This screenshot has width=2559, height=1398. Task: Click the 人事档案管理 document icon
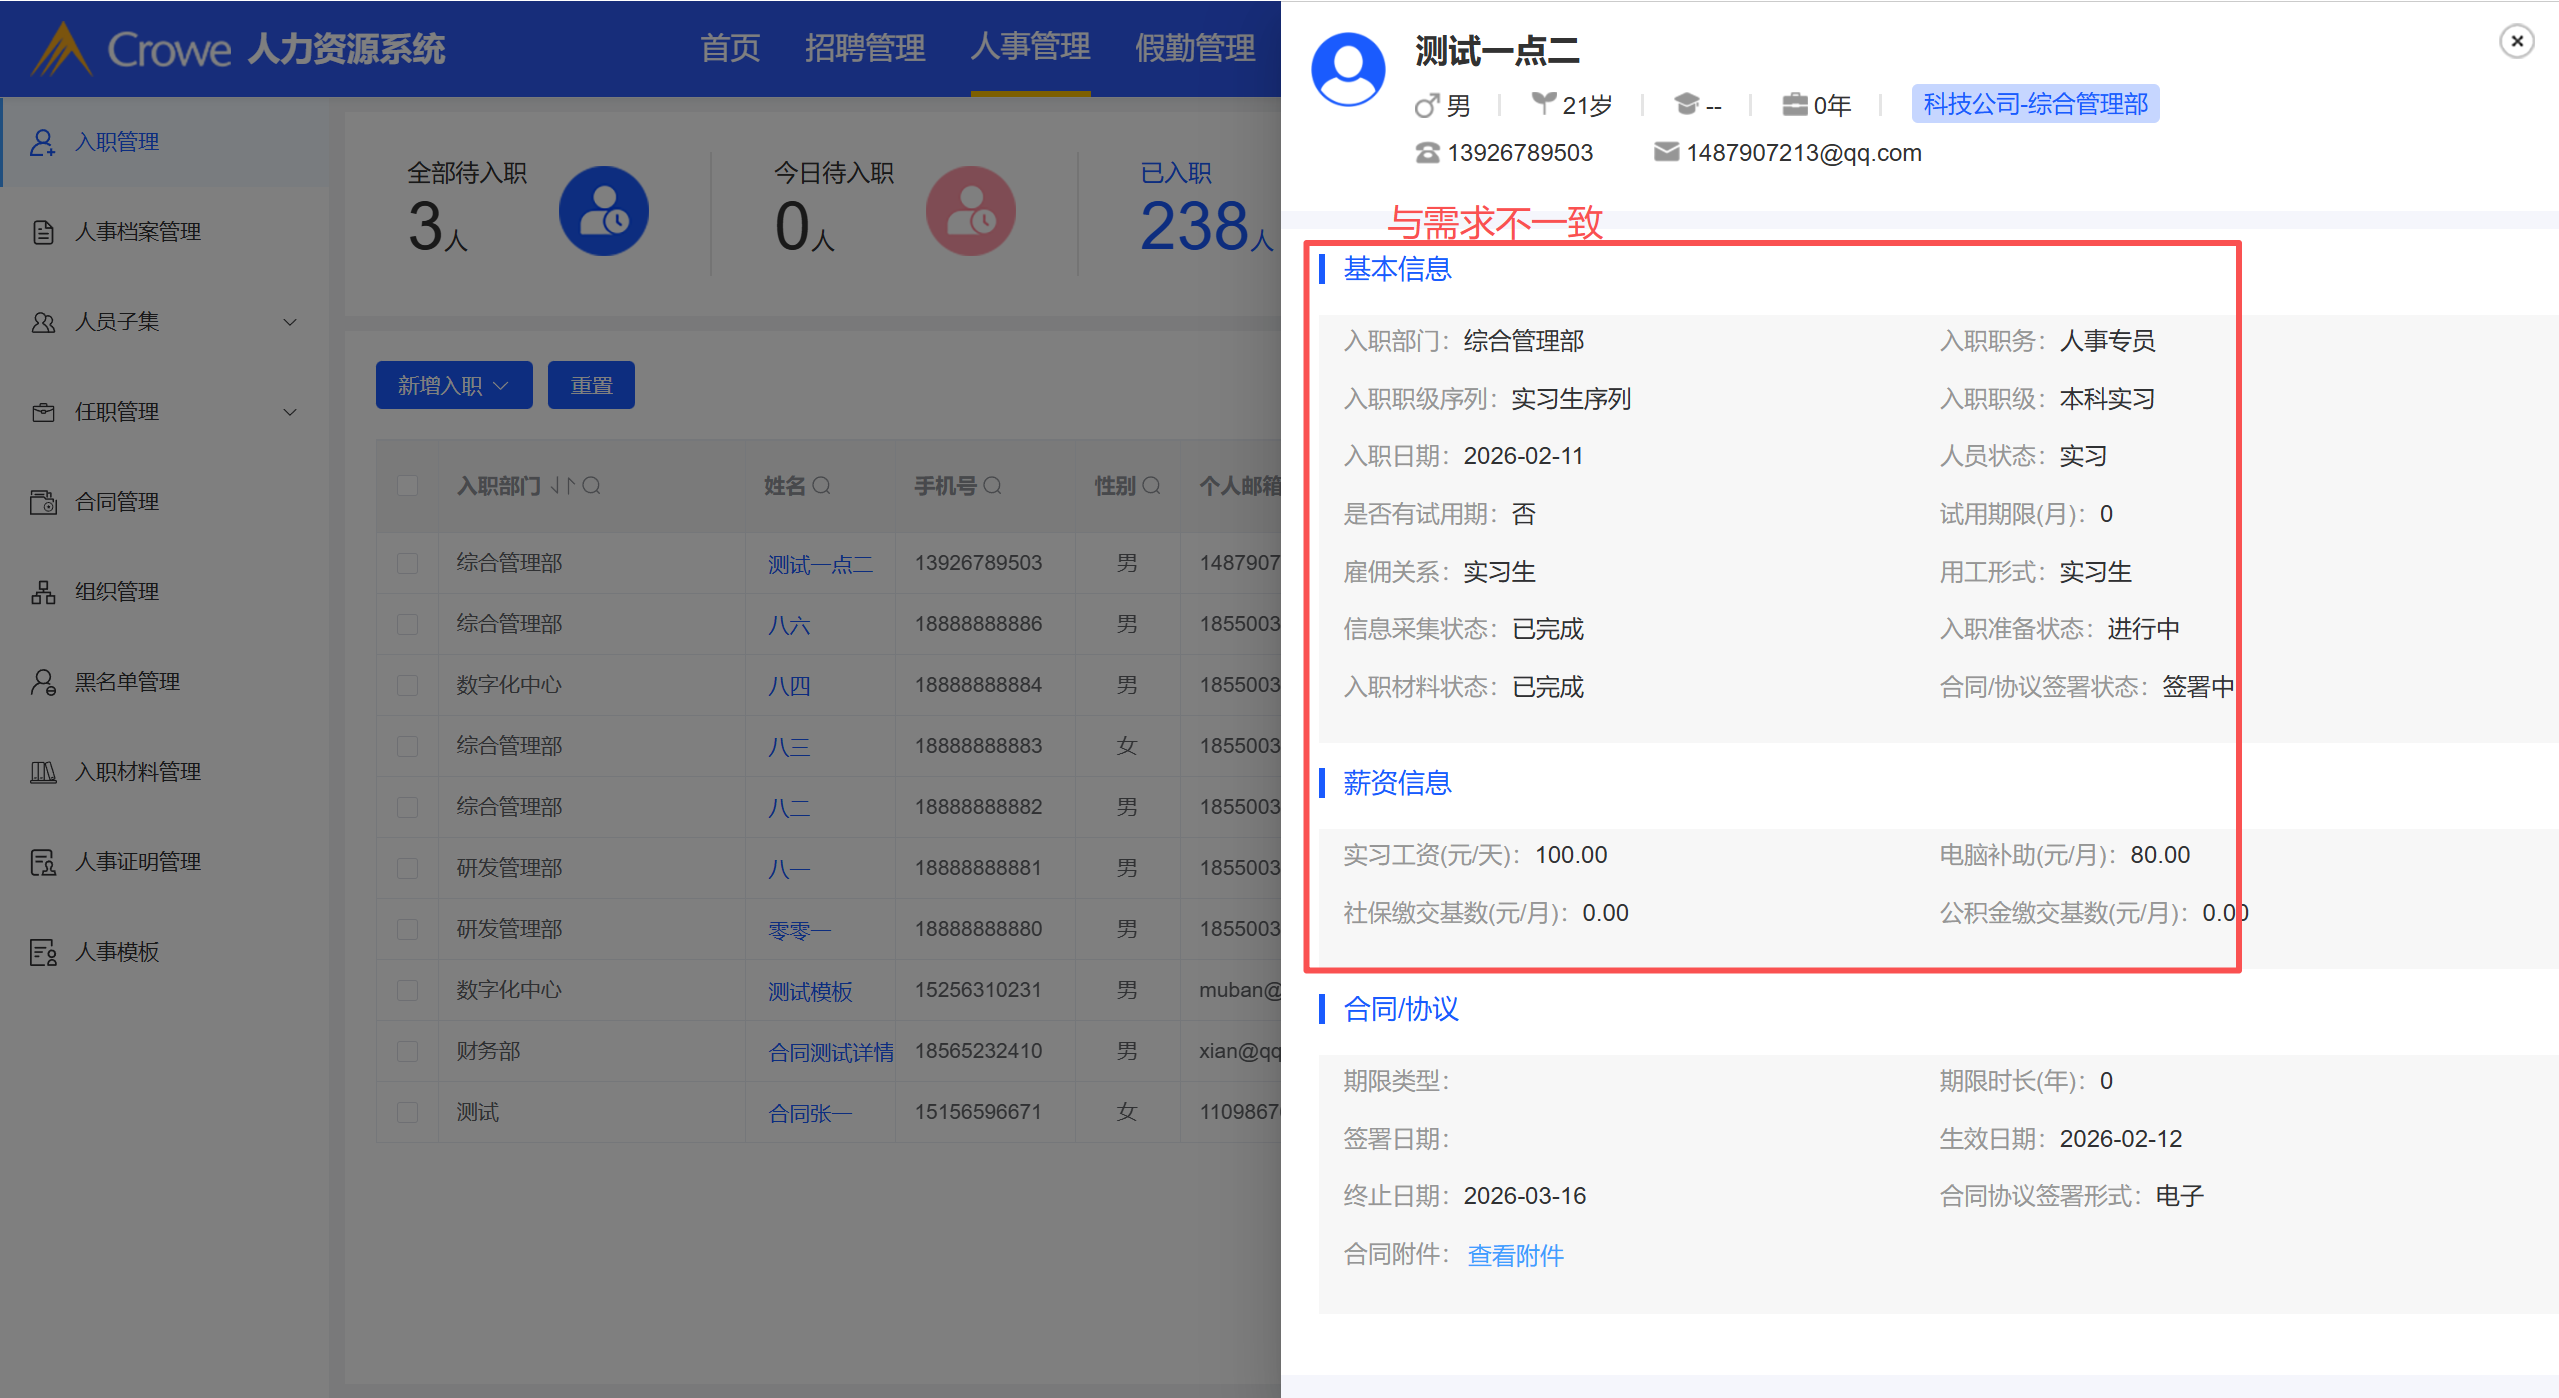[x=42, y=232]
